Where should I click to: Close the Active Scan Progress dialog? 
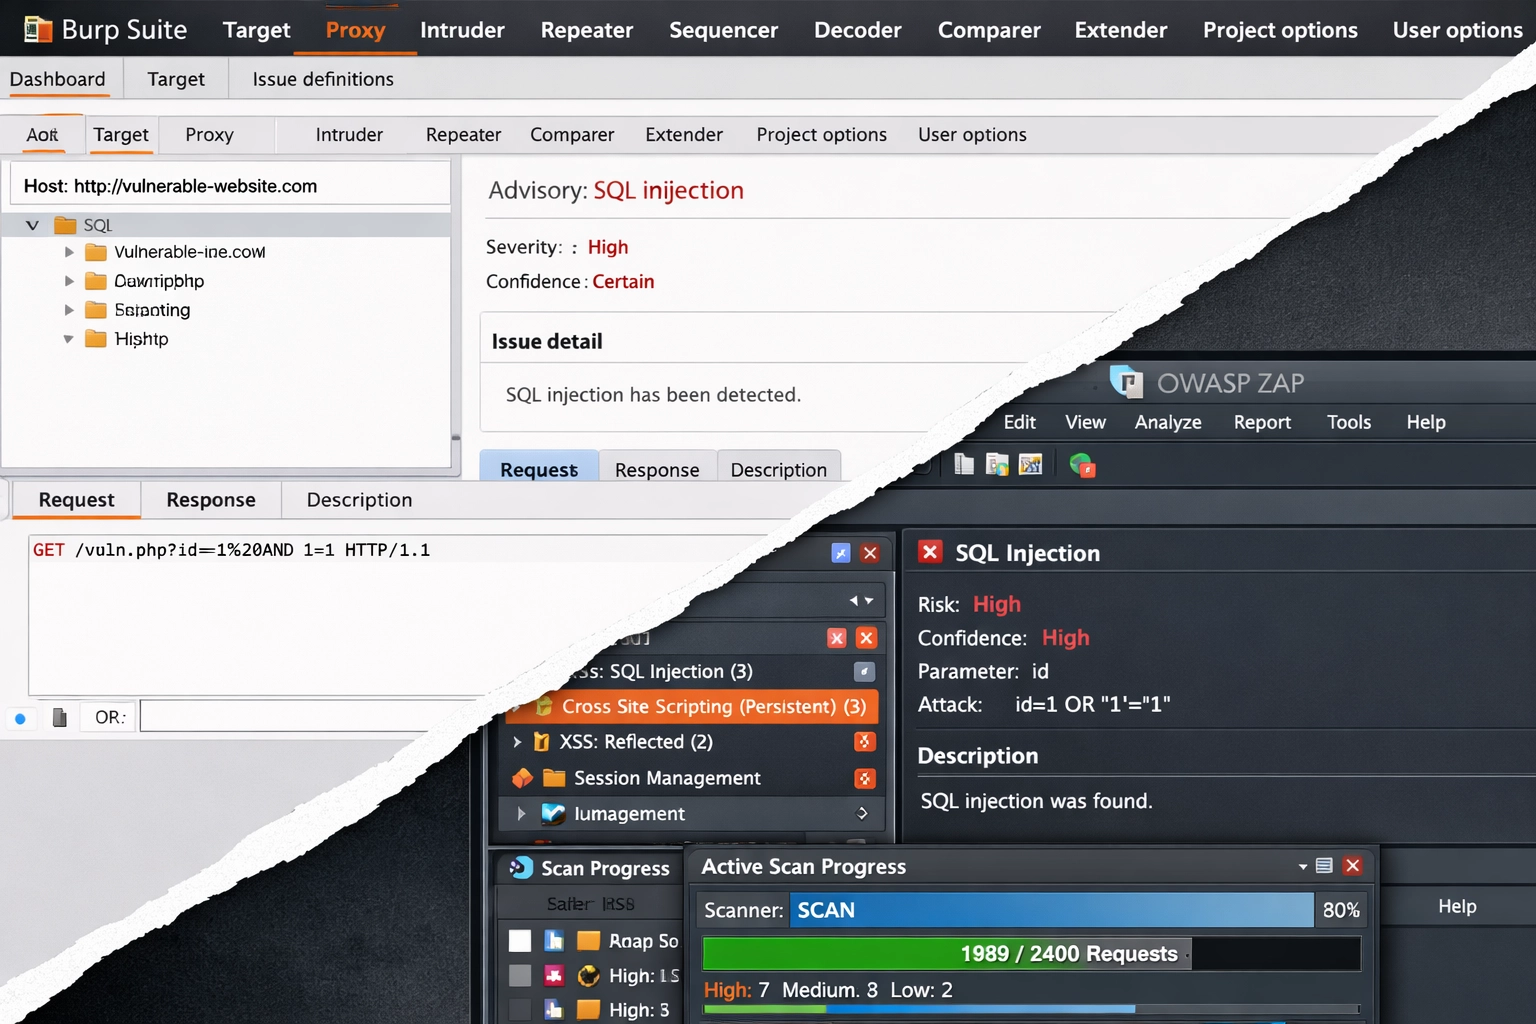(1353, 865)
